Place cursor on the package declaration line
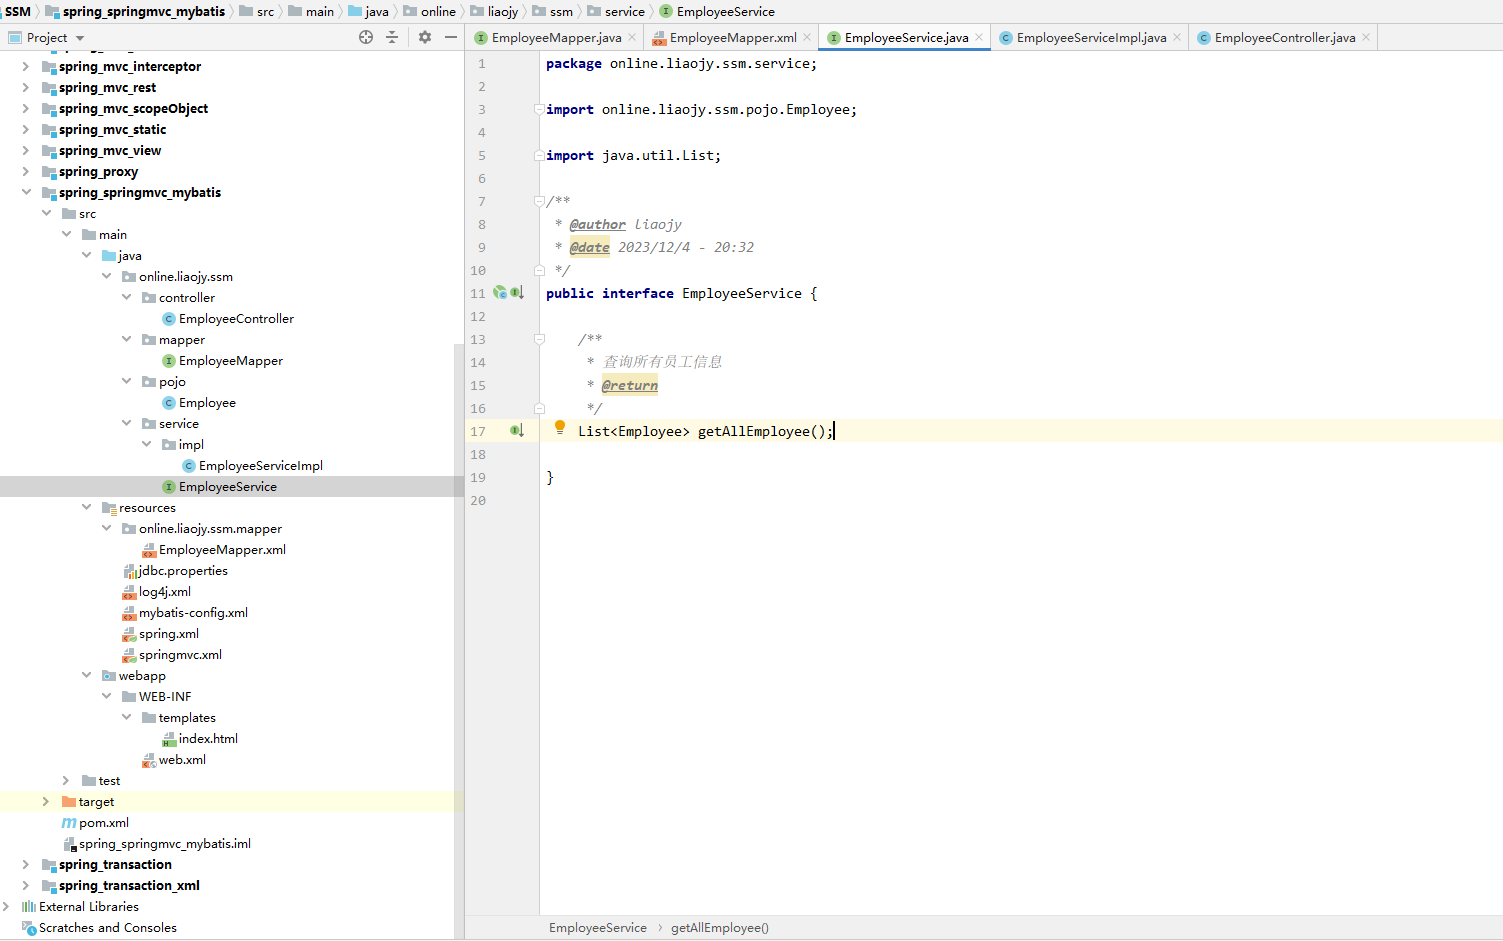The height and width of the screenshot is (941, 1503). point(681,63)
